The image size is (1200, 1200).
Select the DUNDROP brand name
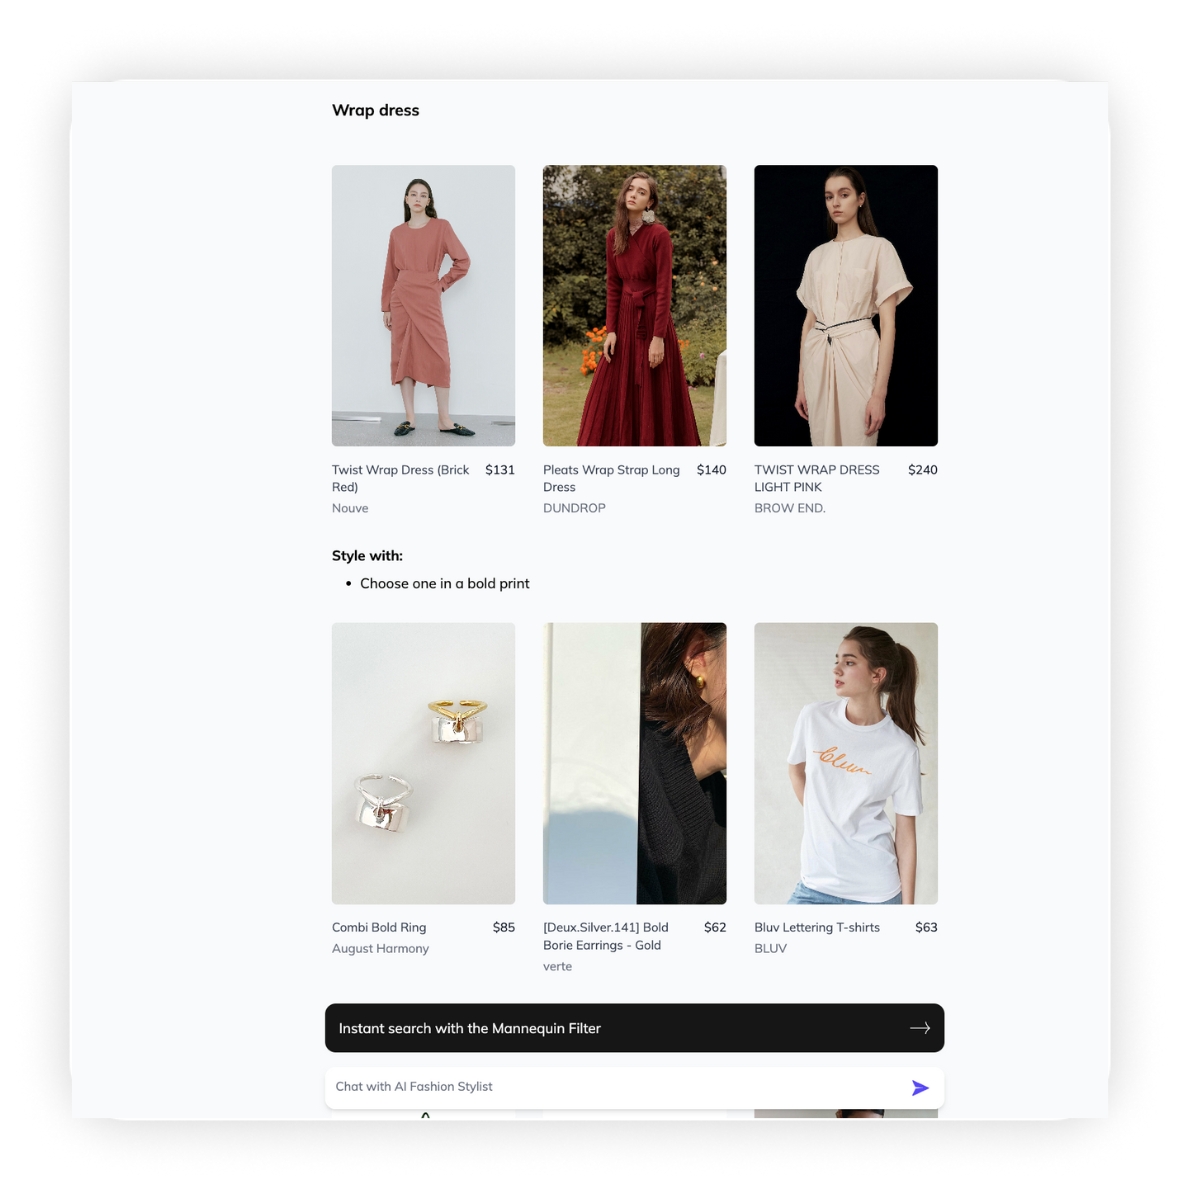pos(574,508)
